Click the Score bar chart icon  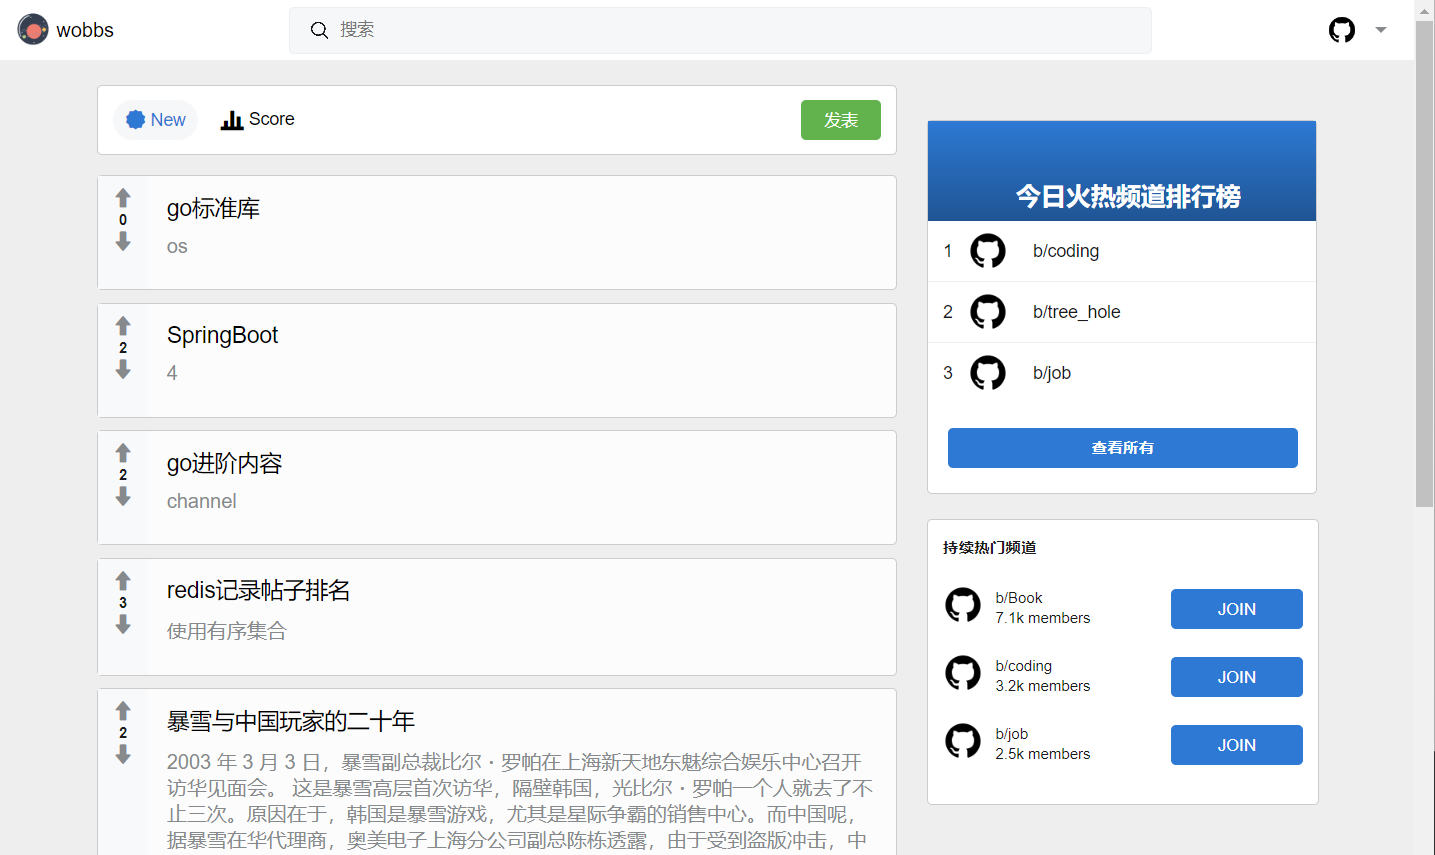coord(232,119)
